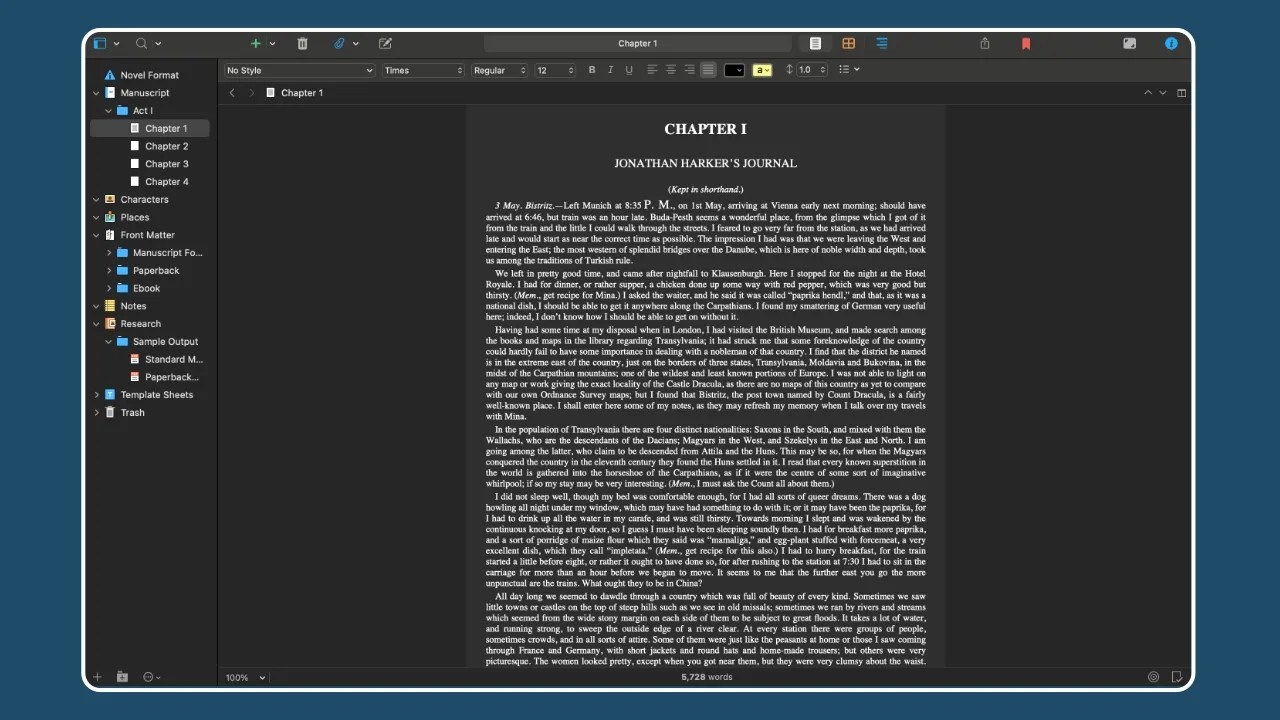The width and height of the screenshot is (1280, 720).
Task: Switch to Outline view mode
Action: point(881,43)
